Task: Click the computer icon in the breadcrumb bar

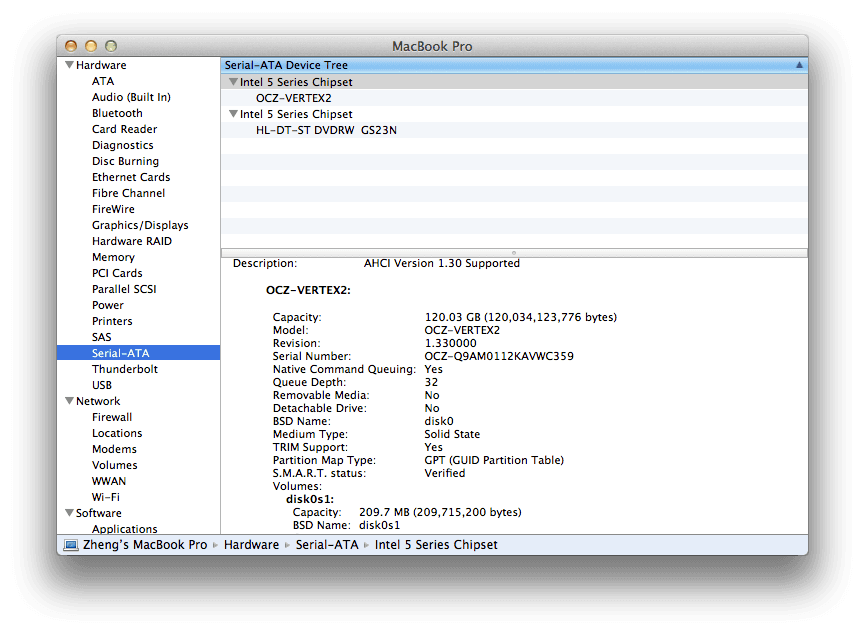Action: [x=70, y=545]
